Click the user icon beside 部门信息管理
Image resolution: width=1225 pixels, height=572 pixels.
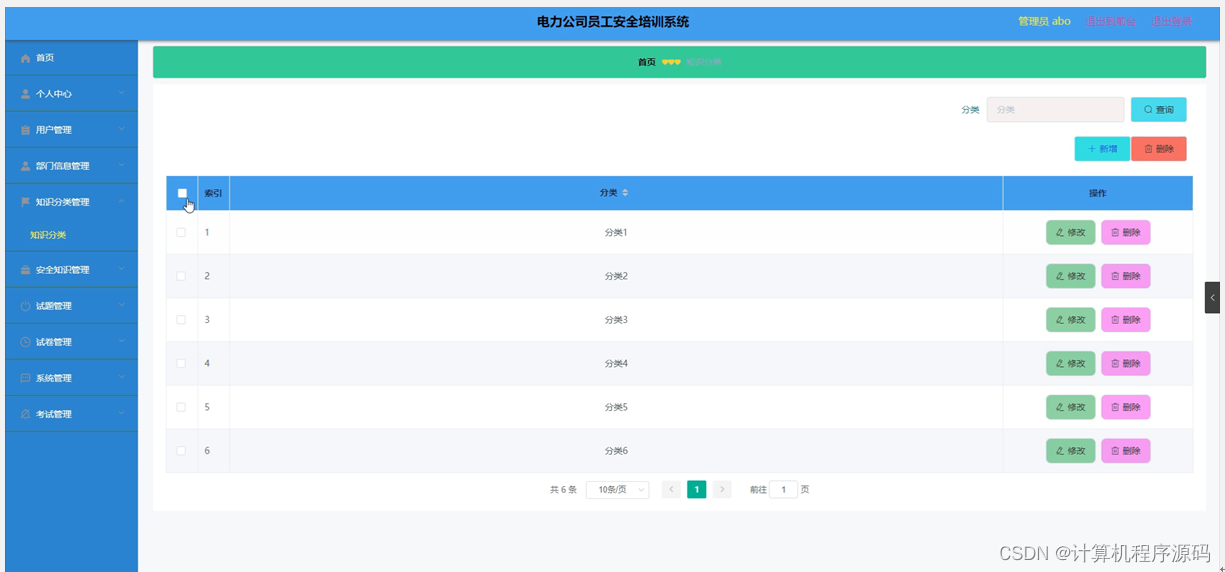click(x=26, y=166)
